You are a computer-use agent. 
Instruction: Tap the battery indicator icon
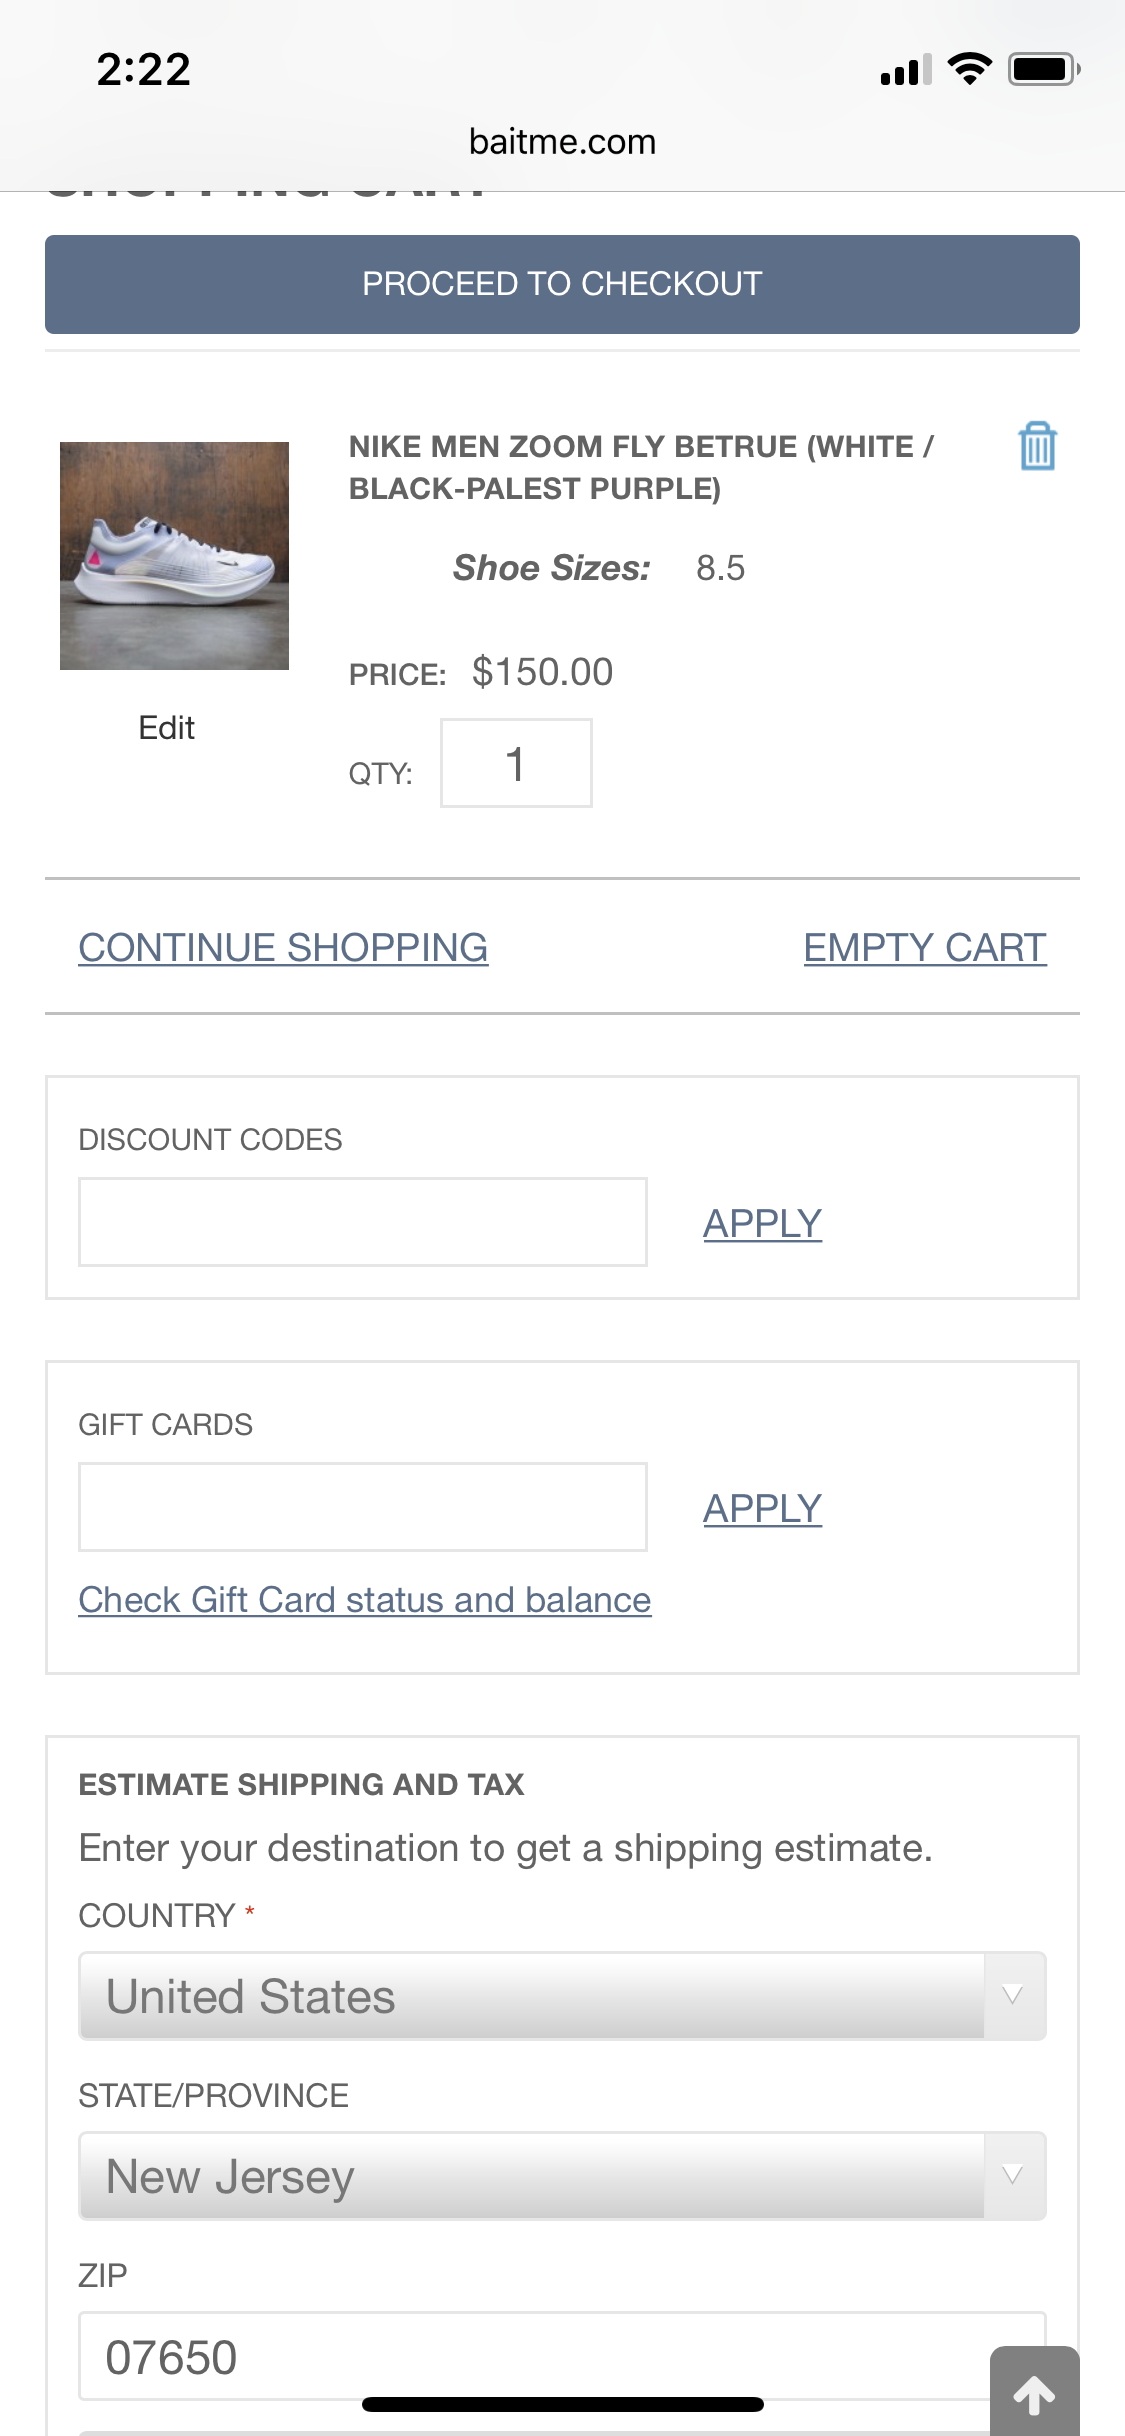(x=1043, y=69)
